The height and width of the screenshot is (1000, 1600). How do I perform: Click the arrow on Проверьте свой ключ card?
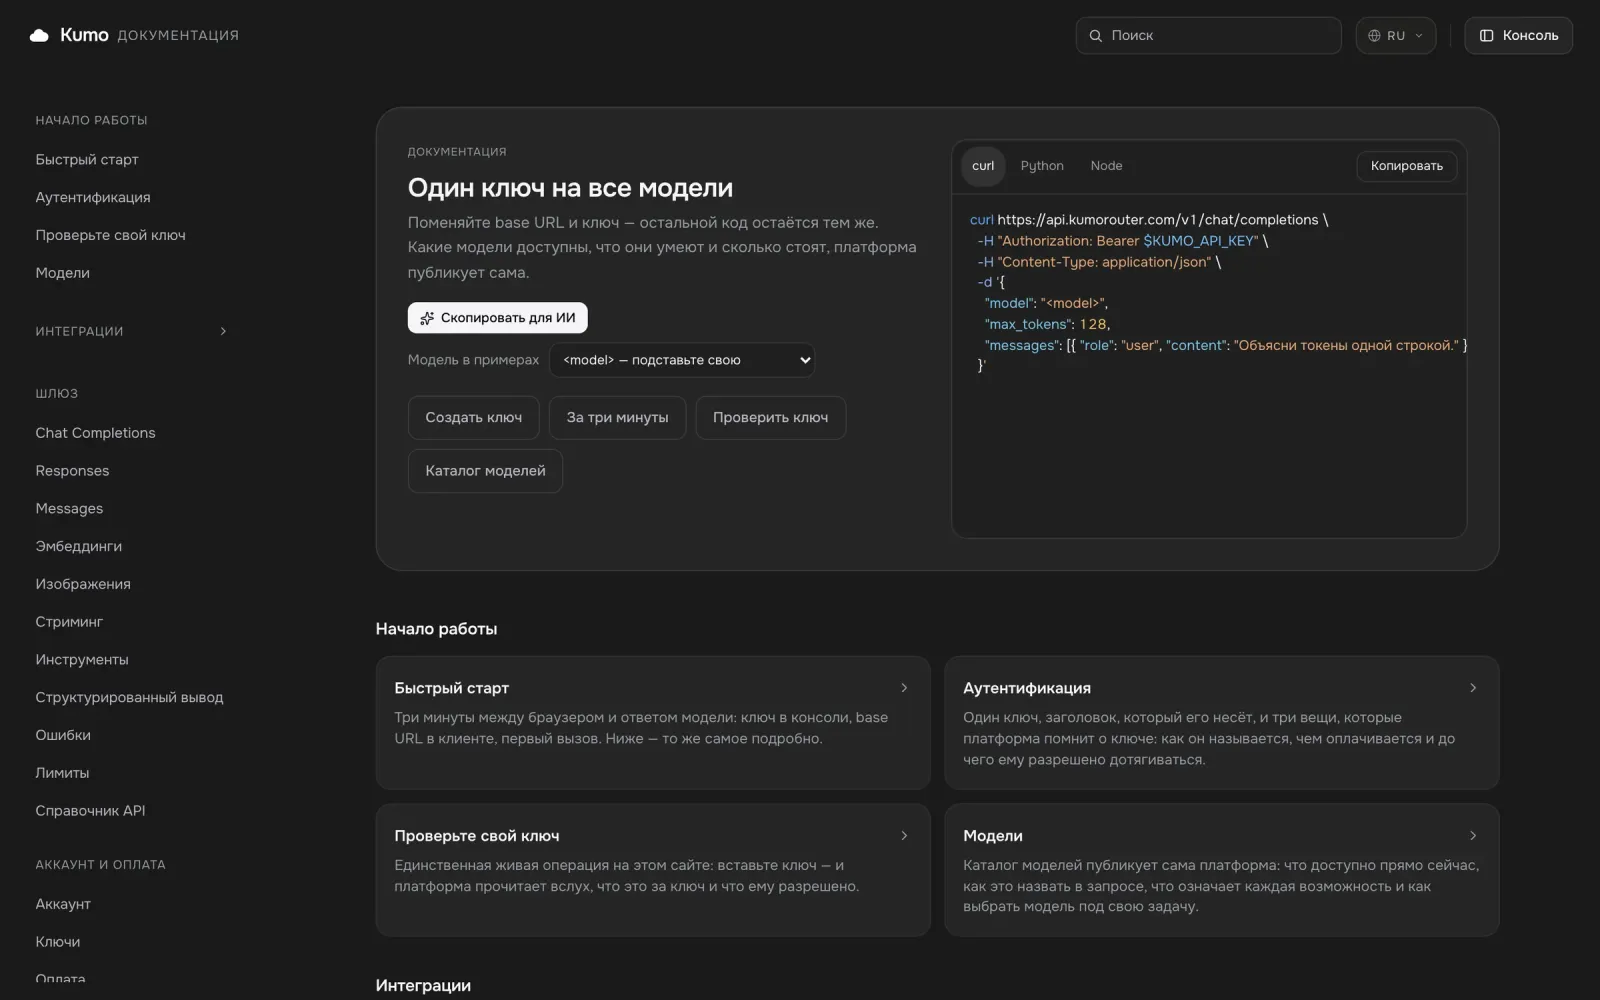(x=904, y=835)
